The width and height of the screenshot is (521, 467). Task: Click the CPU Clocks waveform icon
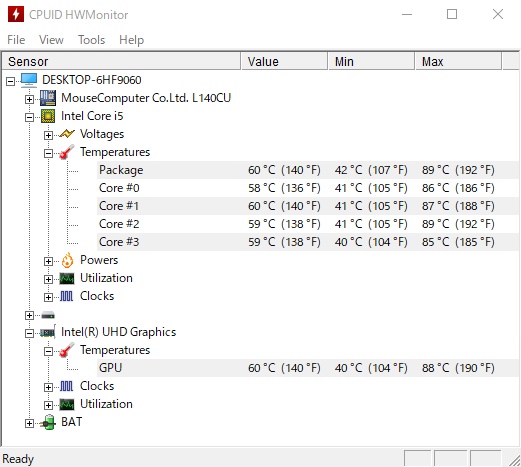pyautogui.click(x=66, y=296)
